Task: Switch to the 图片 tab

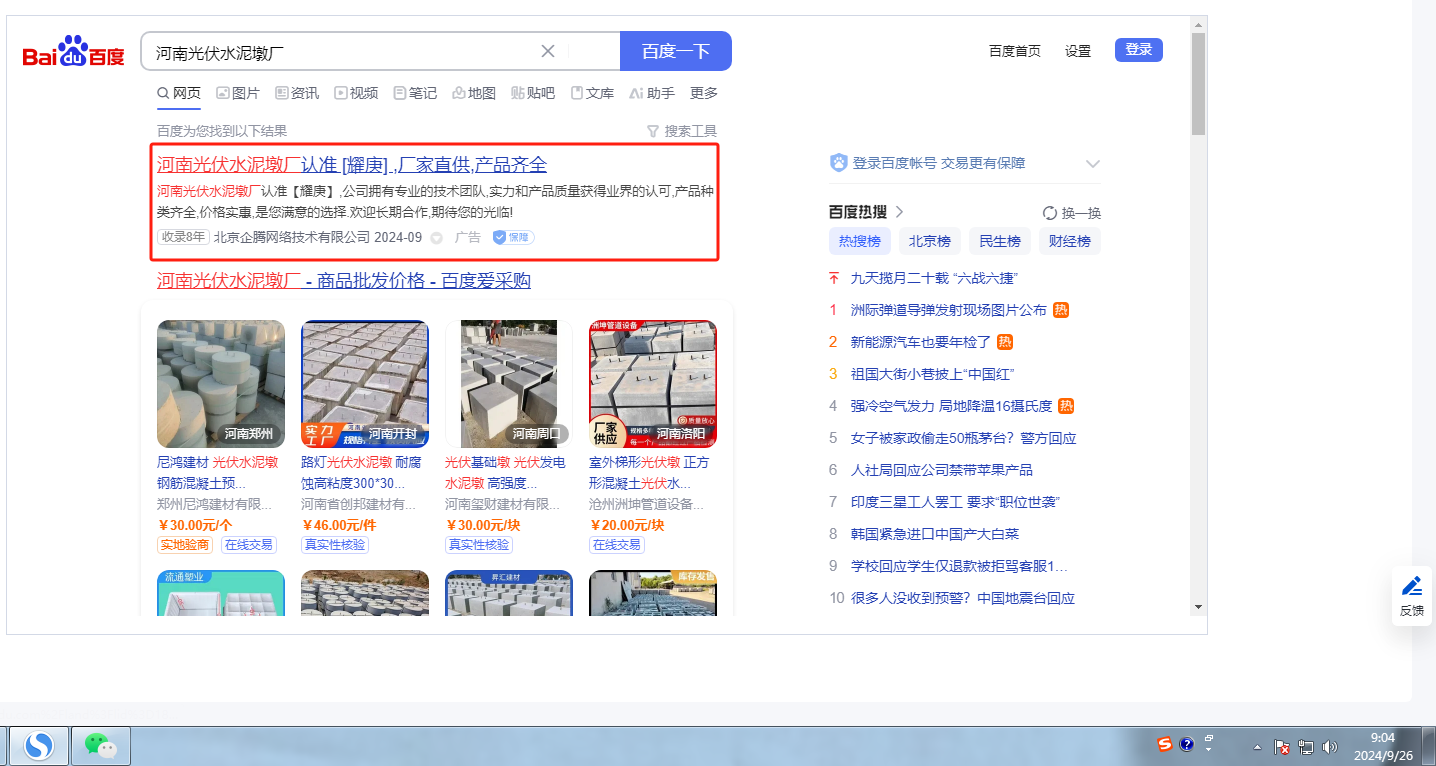Action: point(238,93)
